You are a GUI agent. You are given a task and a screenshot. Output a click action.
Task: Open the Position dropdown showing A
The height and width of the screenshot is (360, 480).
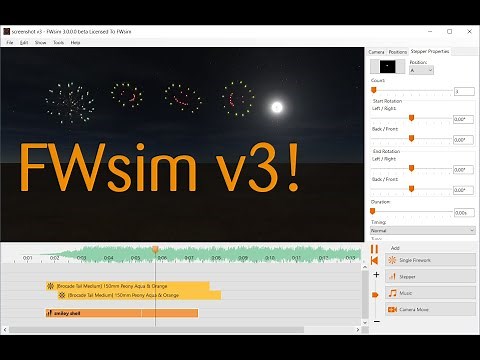coord(421,70)
